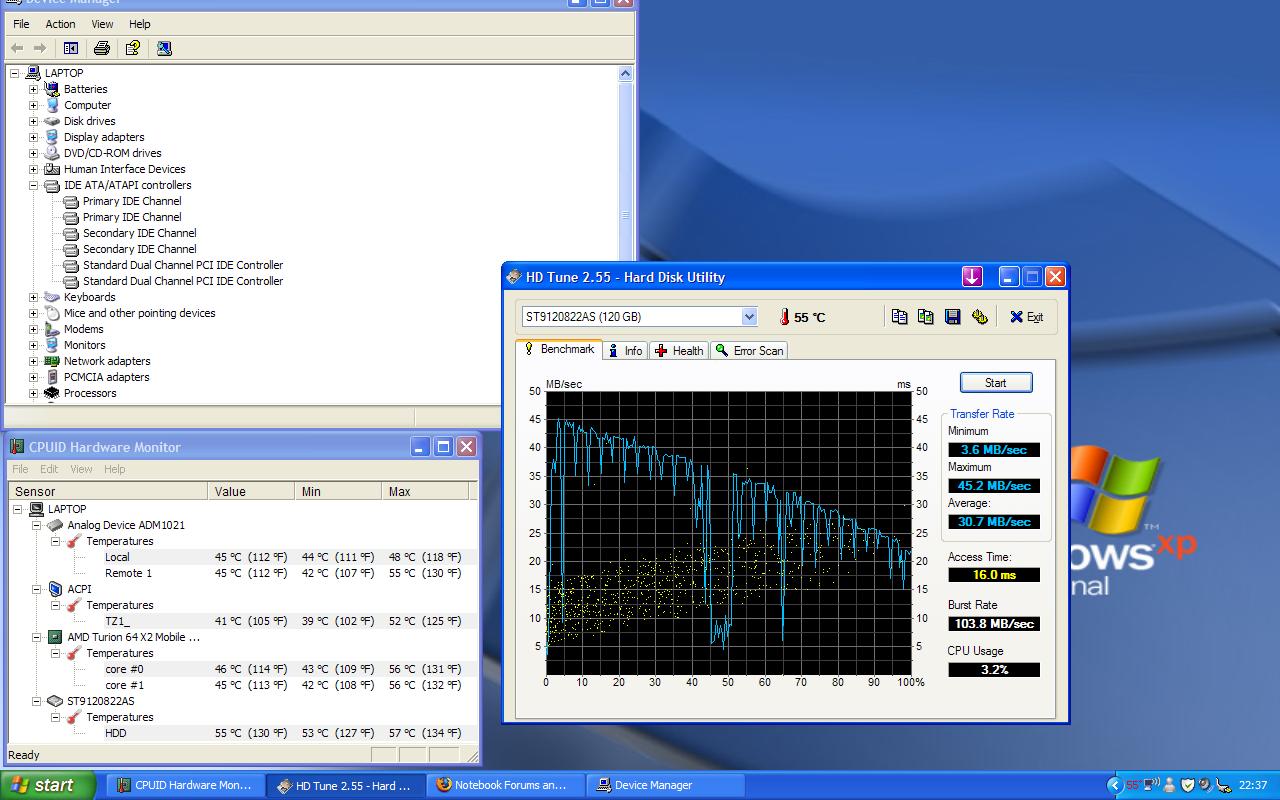Select Standard Dual Channel PCI IDE Controller first entry

[183, 265]
